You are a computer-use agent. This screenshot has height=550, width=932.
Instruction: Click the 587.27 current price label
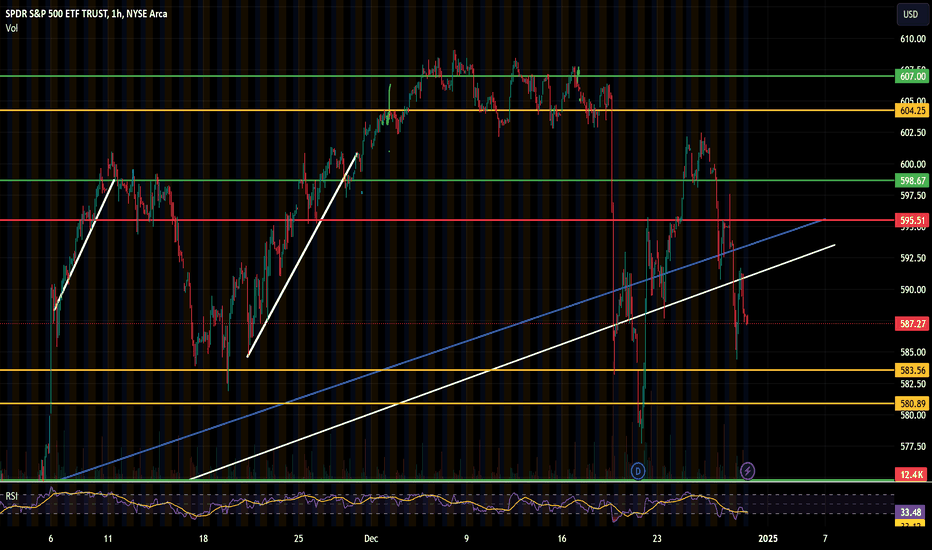pyautogui.click(x=912, y=324)
